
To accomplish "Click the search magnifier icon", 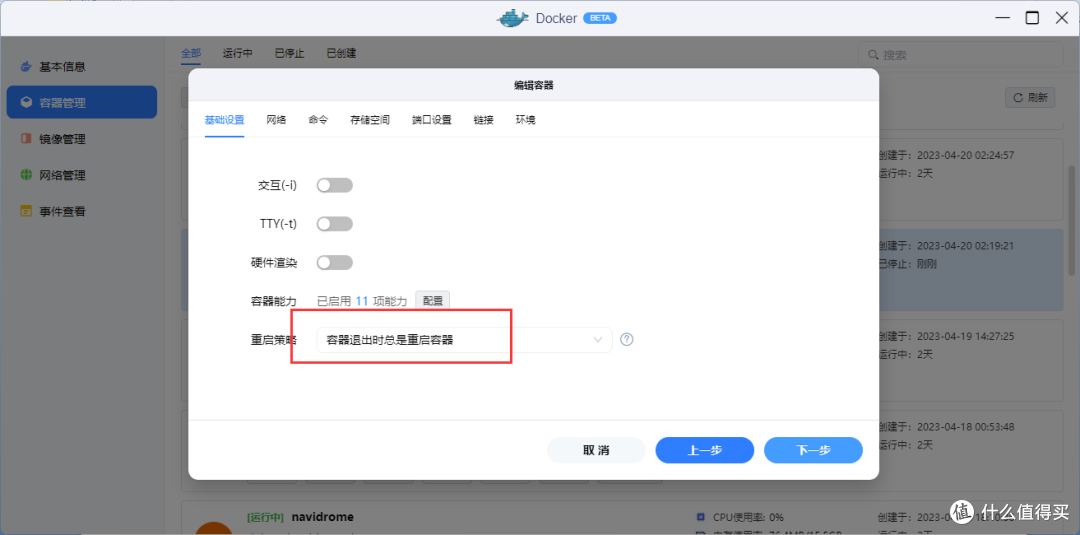I will point(873,54).
